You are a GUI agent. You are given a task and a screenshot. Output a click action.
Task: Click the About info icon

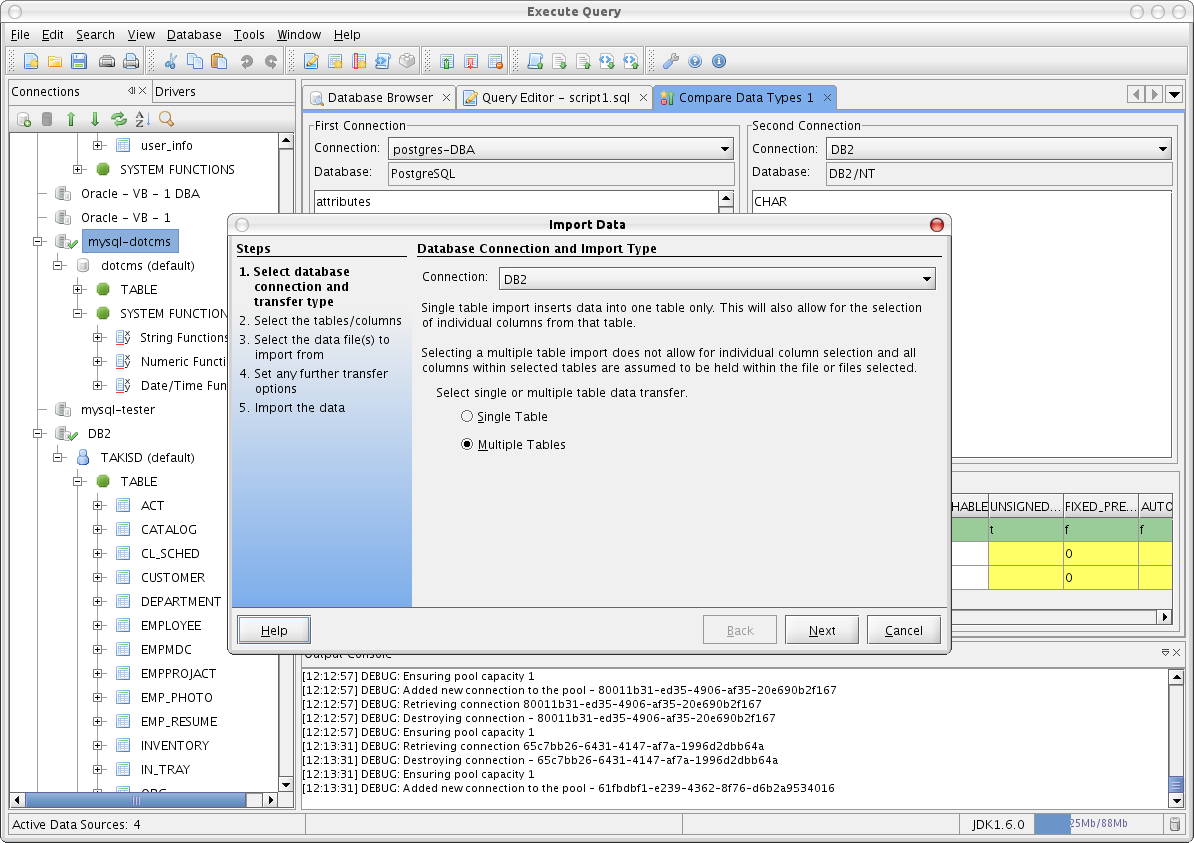click(x=719, y=61)
